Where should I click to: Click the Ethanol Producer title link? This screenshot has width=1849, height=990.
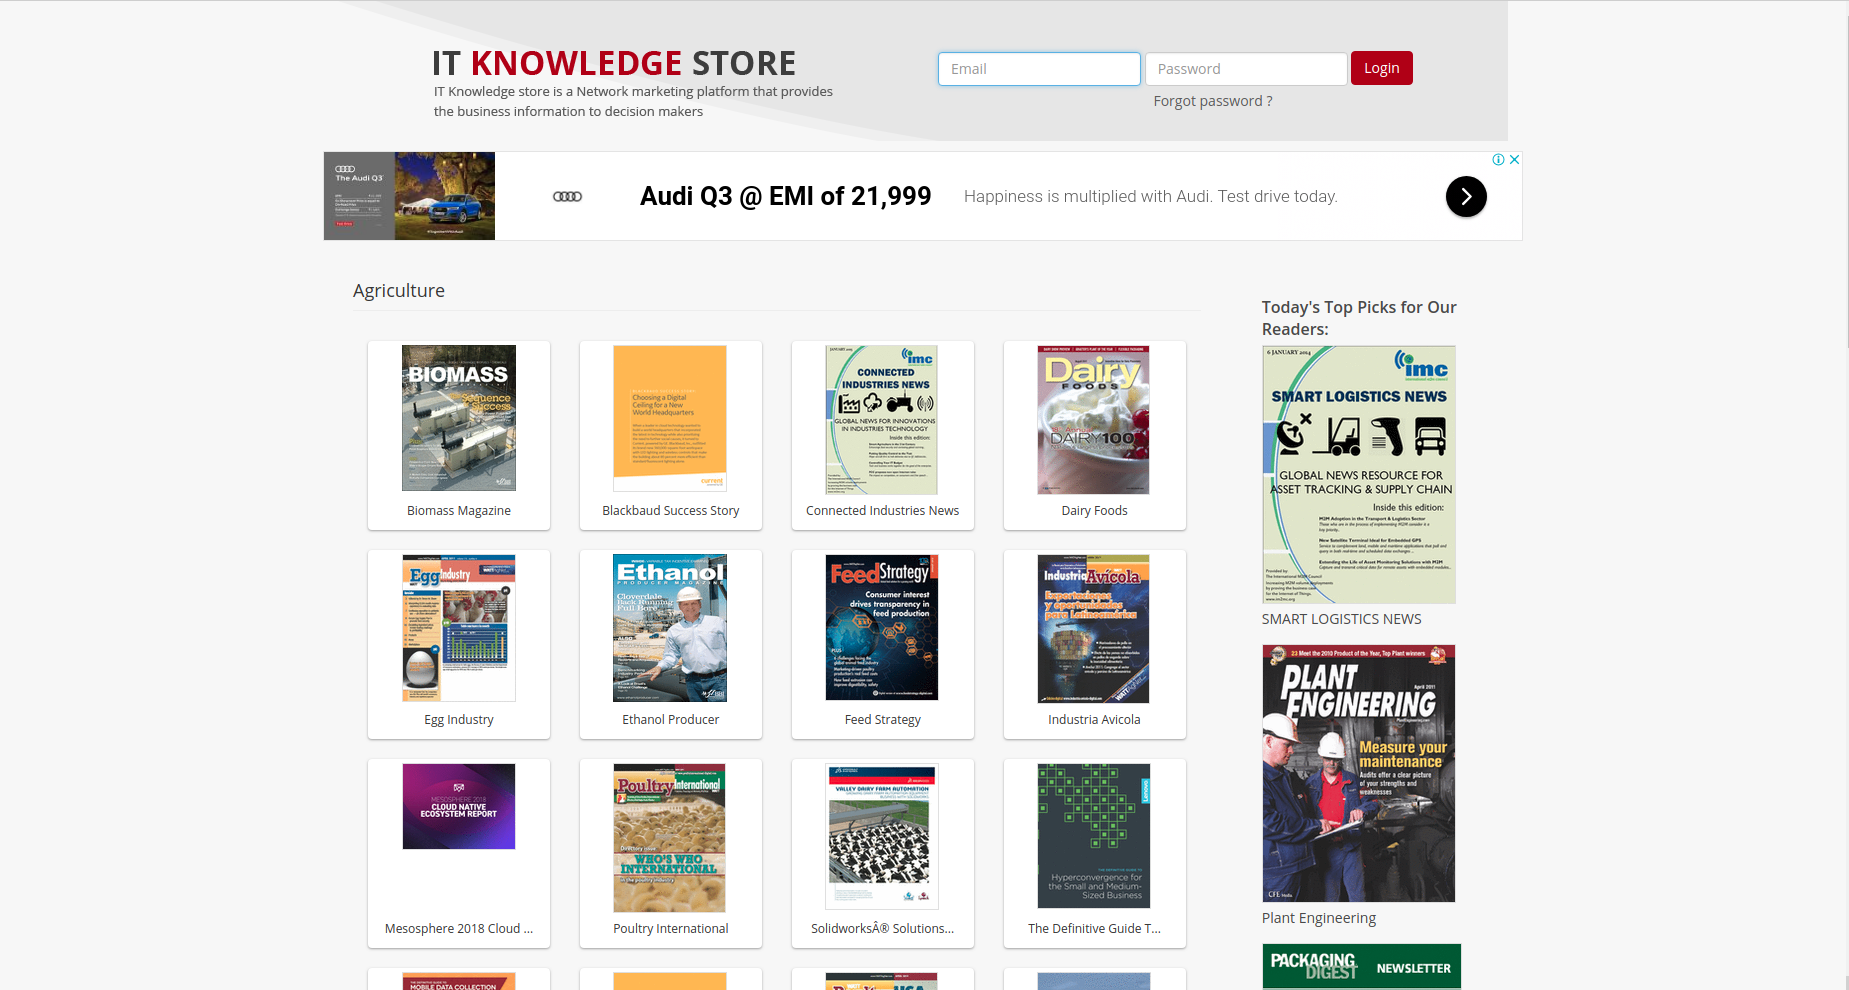click(671, 720)
